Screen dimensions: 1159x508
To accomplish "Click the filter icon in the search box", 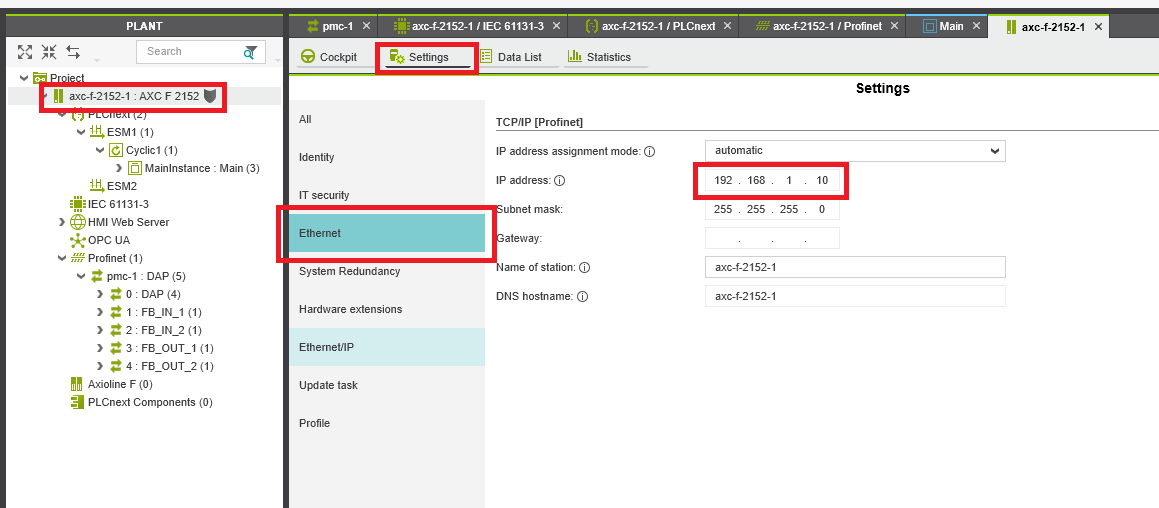I will 250,52.
